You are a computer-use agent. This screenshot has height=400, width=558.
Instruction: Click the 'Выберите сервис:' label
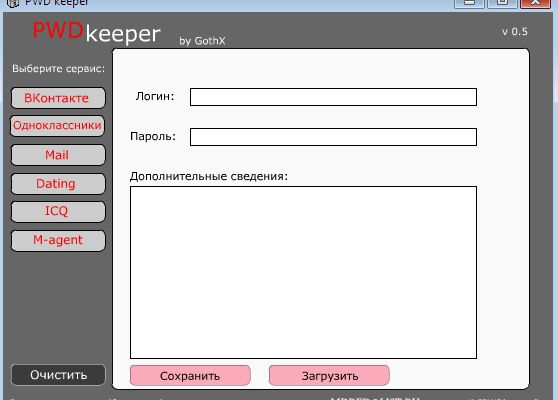tap(59, 68)
